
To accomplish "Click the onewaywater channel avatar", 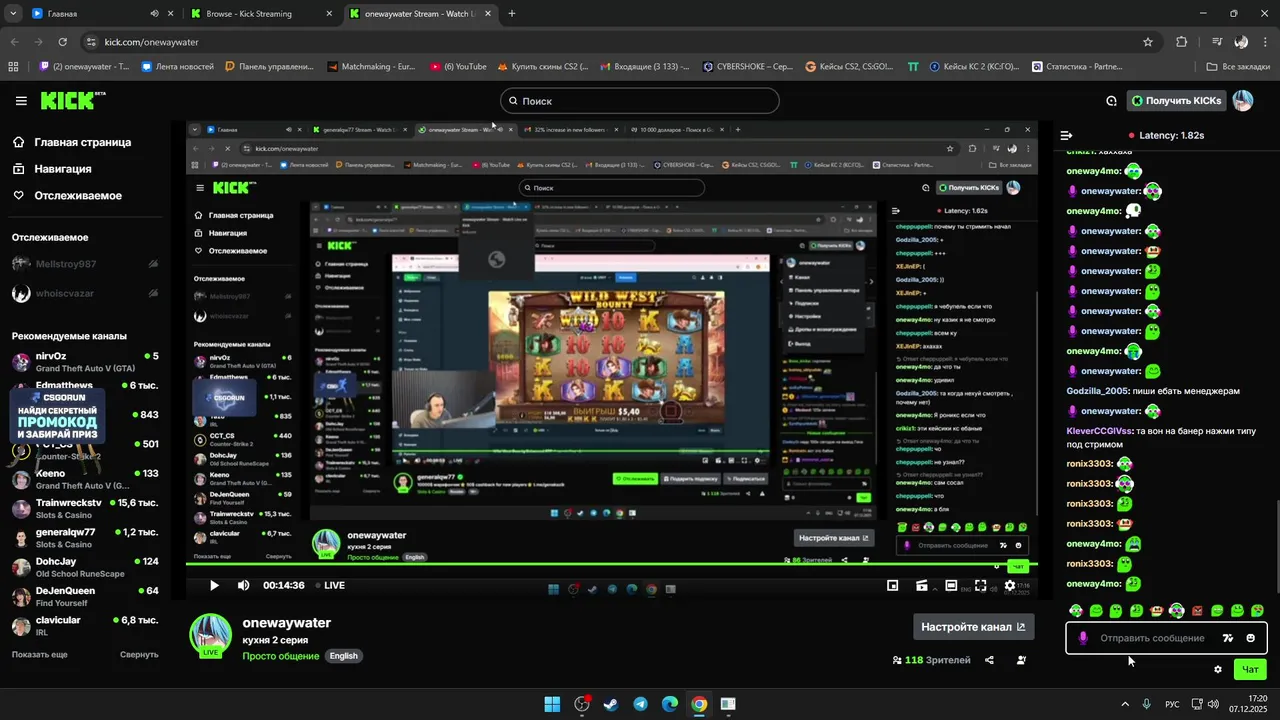I will [210, 634].
